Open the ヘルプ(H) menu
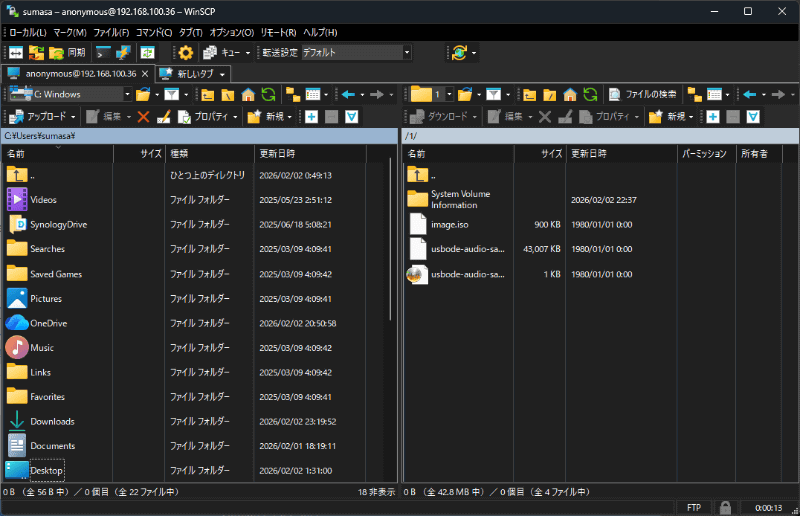This screenshot has height=516, width=800. point(320,33)
